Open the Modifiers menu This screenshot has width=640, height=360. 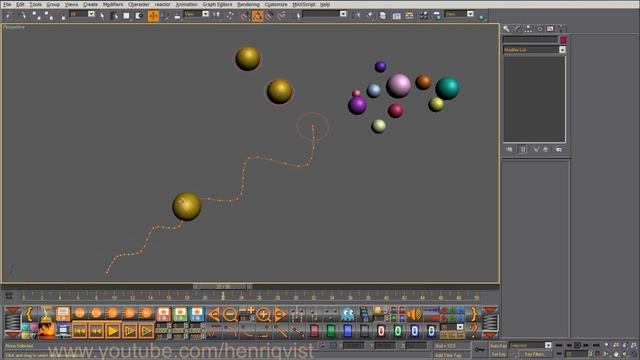point(113,4)
